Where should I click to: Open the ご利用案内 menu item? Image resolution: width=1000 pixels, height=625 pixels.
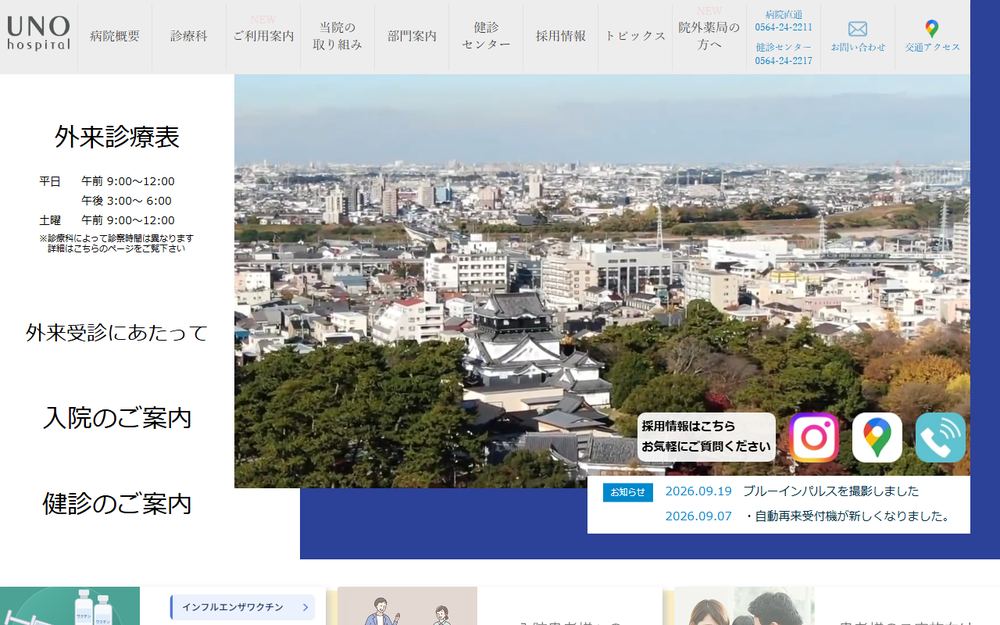click(x=263, y=36)
